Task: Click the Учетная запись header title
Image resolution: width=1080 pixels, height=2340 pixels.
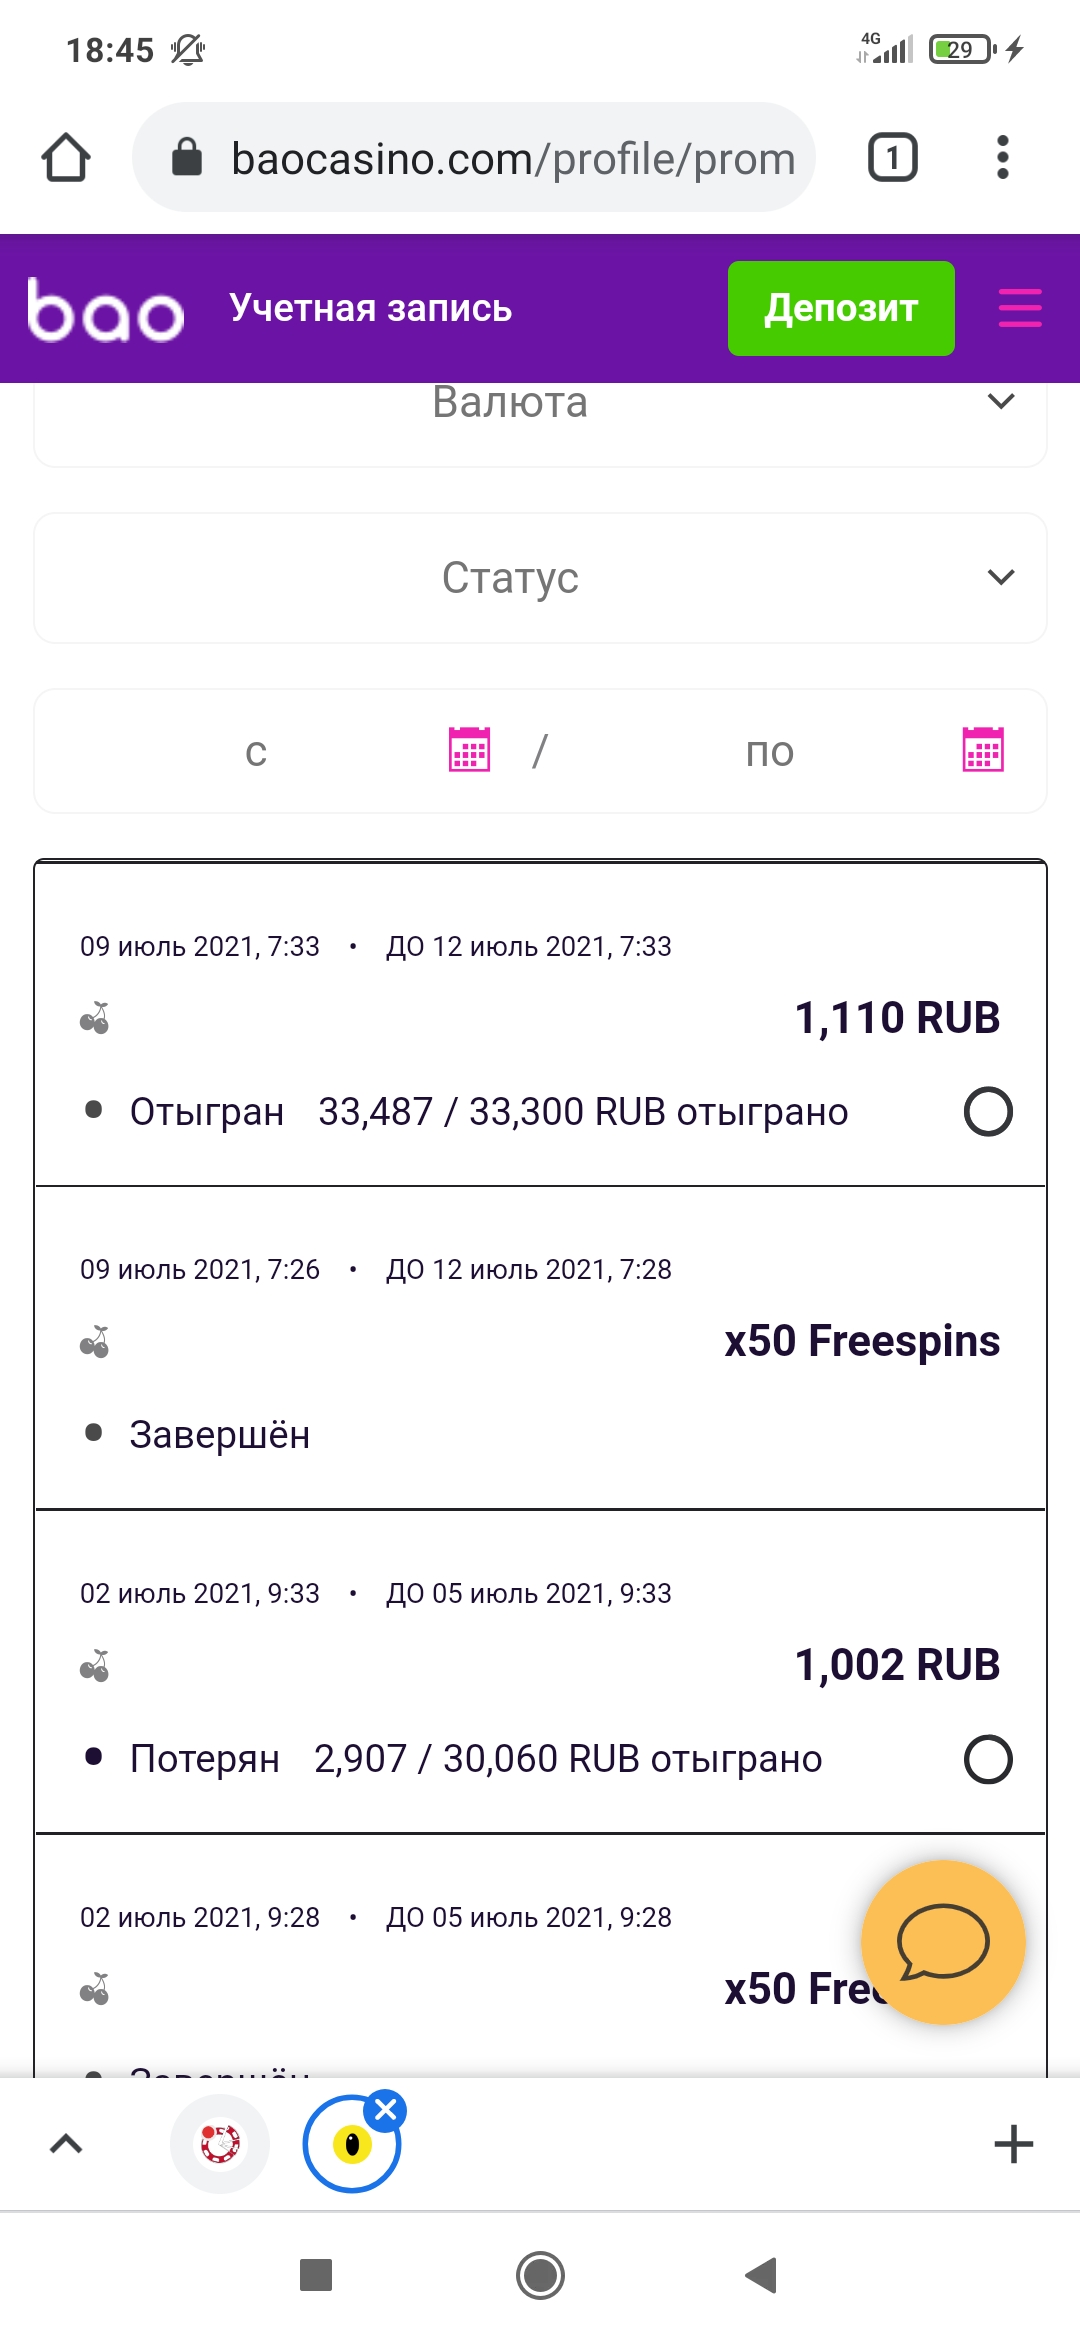Action: pyautogui.click(x=370, y=308)
